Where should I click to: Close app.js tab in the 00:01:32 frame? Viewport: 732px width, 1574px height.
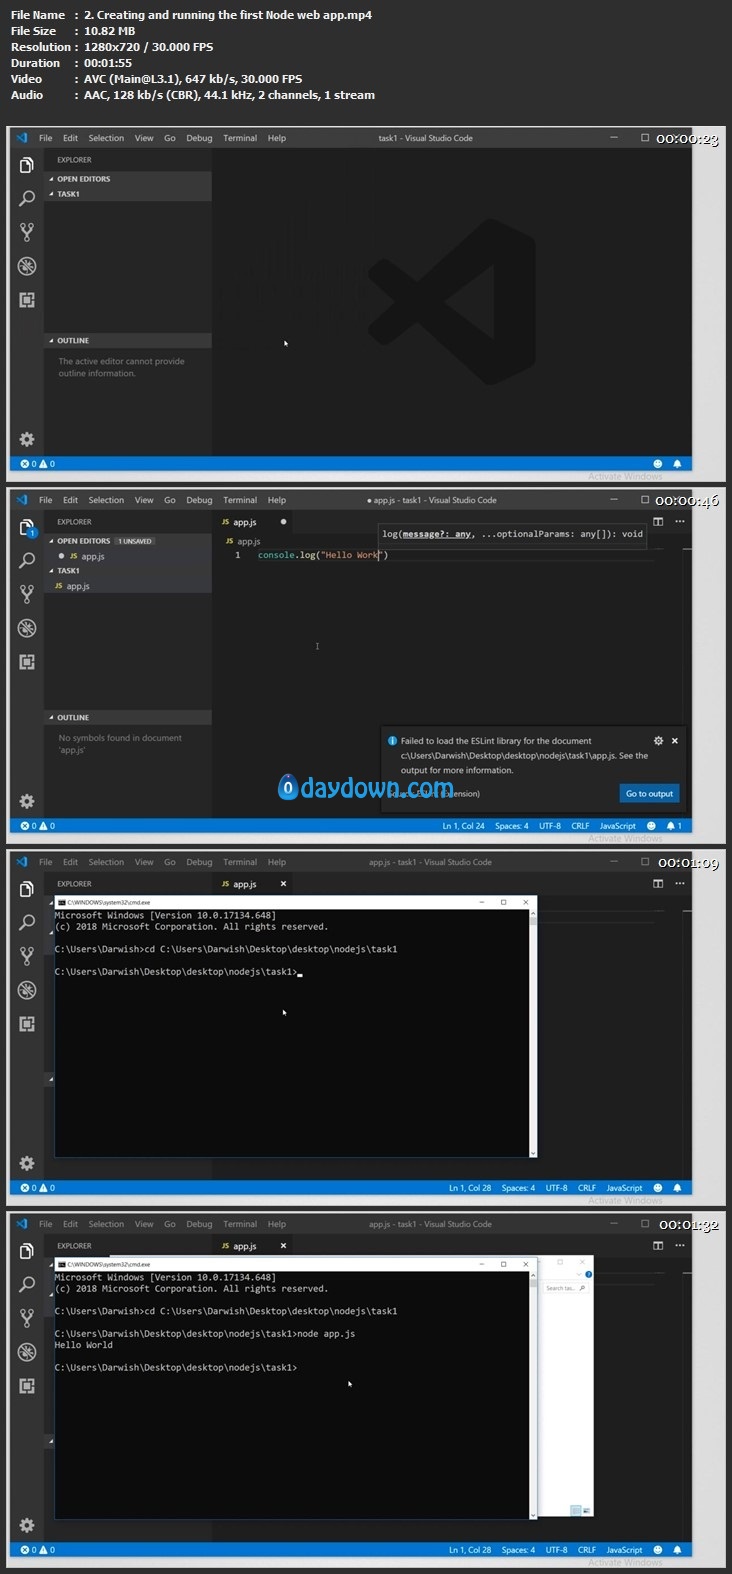283,1246
